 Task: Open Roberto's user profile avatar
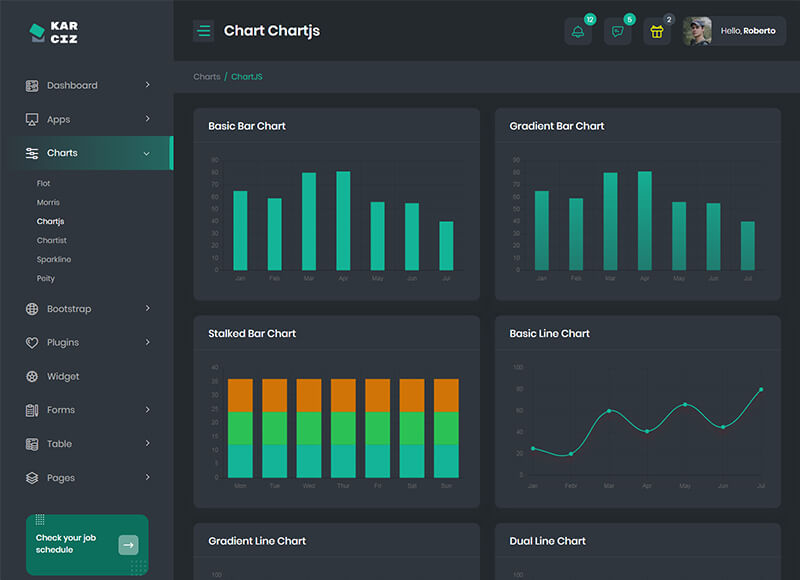697,31
